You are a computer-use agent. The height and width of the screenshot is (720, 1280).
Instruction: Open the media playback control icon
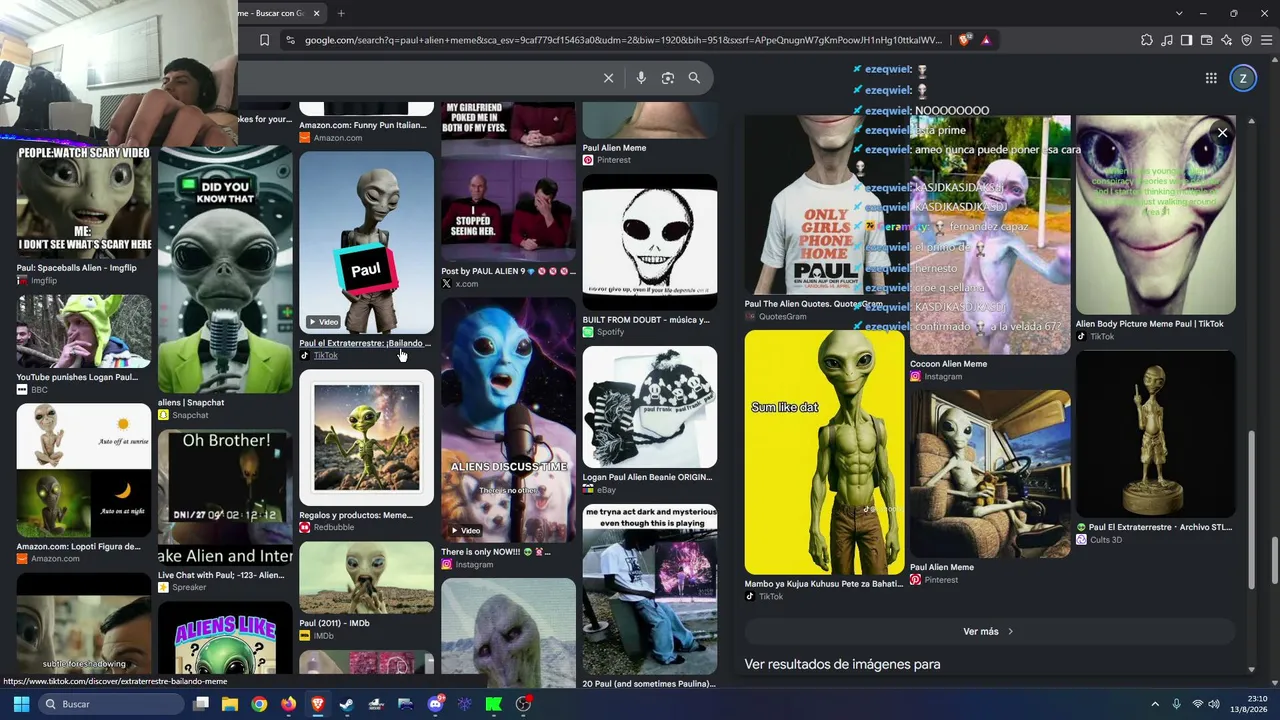point(1166,40)
